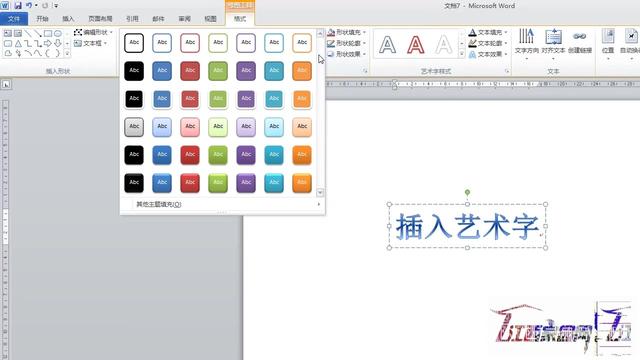Click the 位置 (Position) button
Image resolution: width=640 pixels, height=360 pixels.
(608, 44)
